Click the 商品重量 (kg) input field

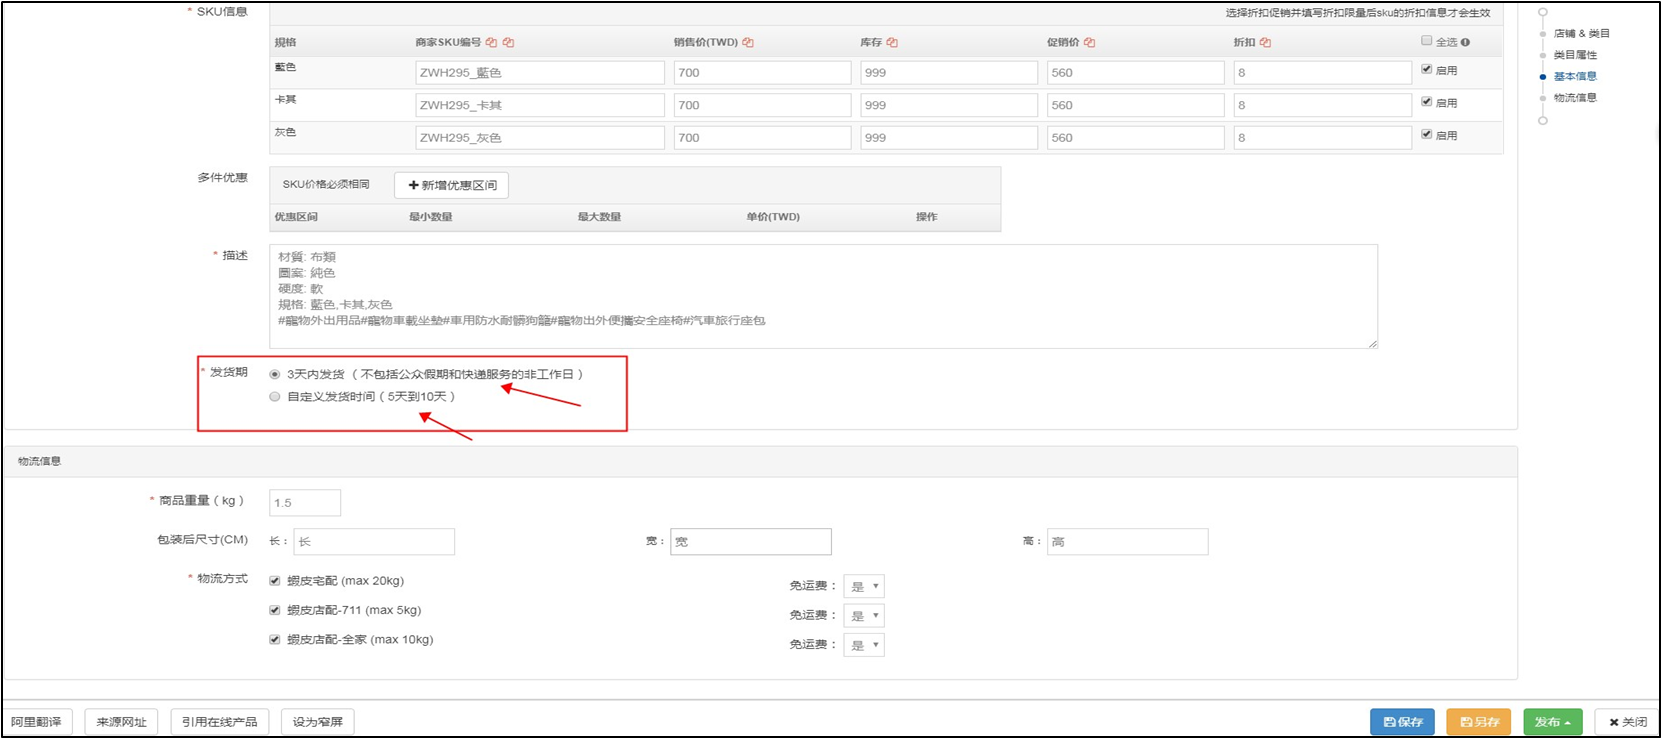[305, 503]
